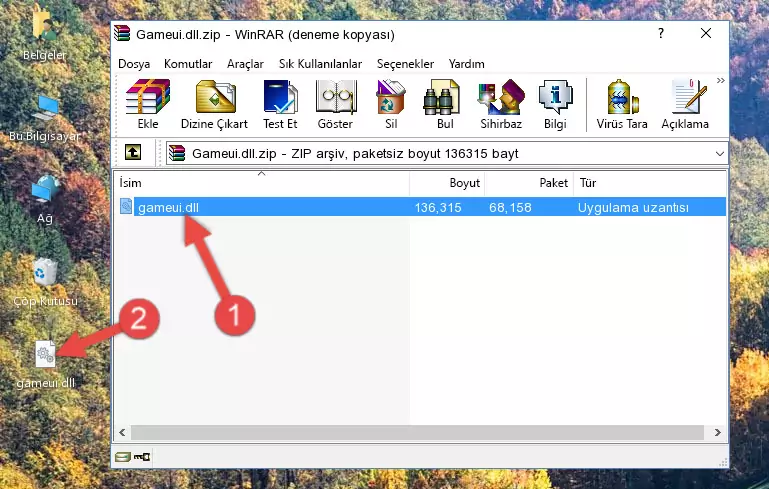Click the 68,158 packed size value

510,207
